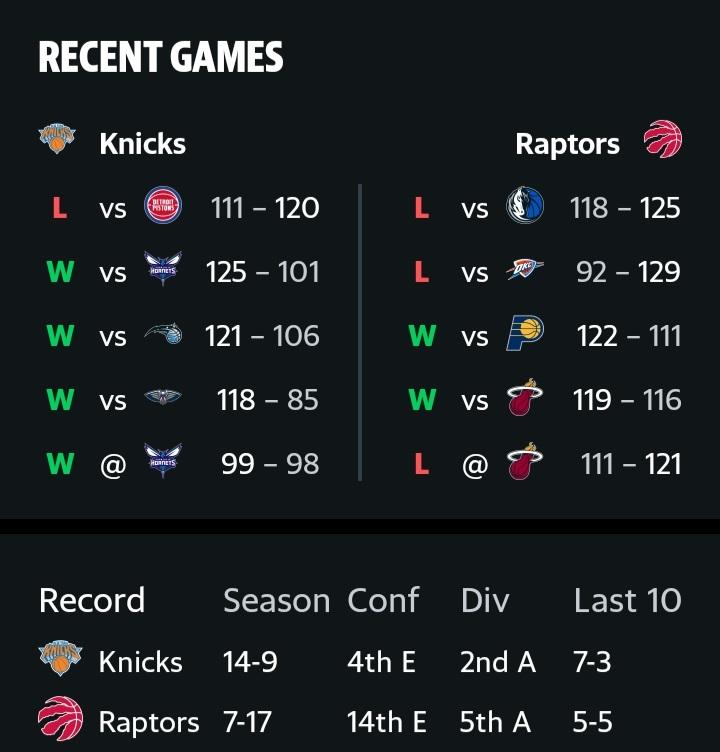
Task: Click the Hornets logo in the 99 – 98 row
Action: pyautogui.click(x=163, y=461)
